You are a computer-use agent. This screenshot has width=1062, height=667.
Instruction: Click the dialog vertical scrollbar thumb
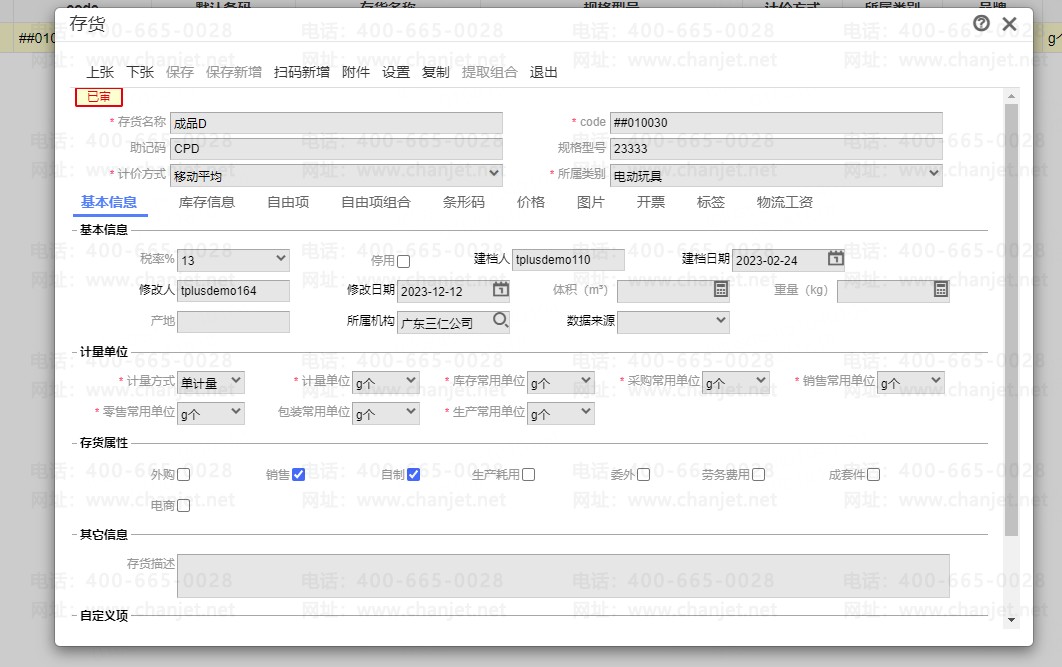point(1011,320)
